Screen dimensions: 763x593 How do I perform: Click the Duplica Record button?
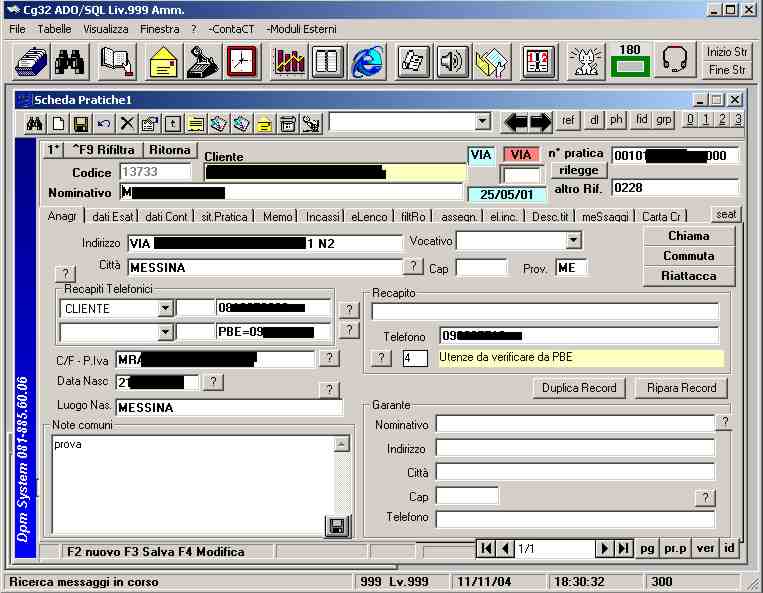pyautogui.click(x=579, y=388)
